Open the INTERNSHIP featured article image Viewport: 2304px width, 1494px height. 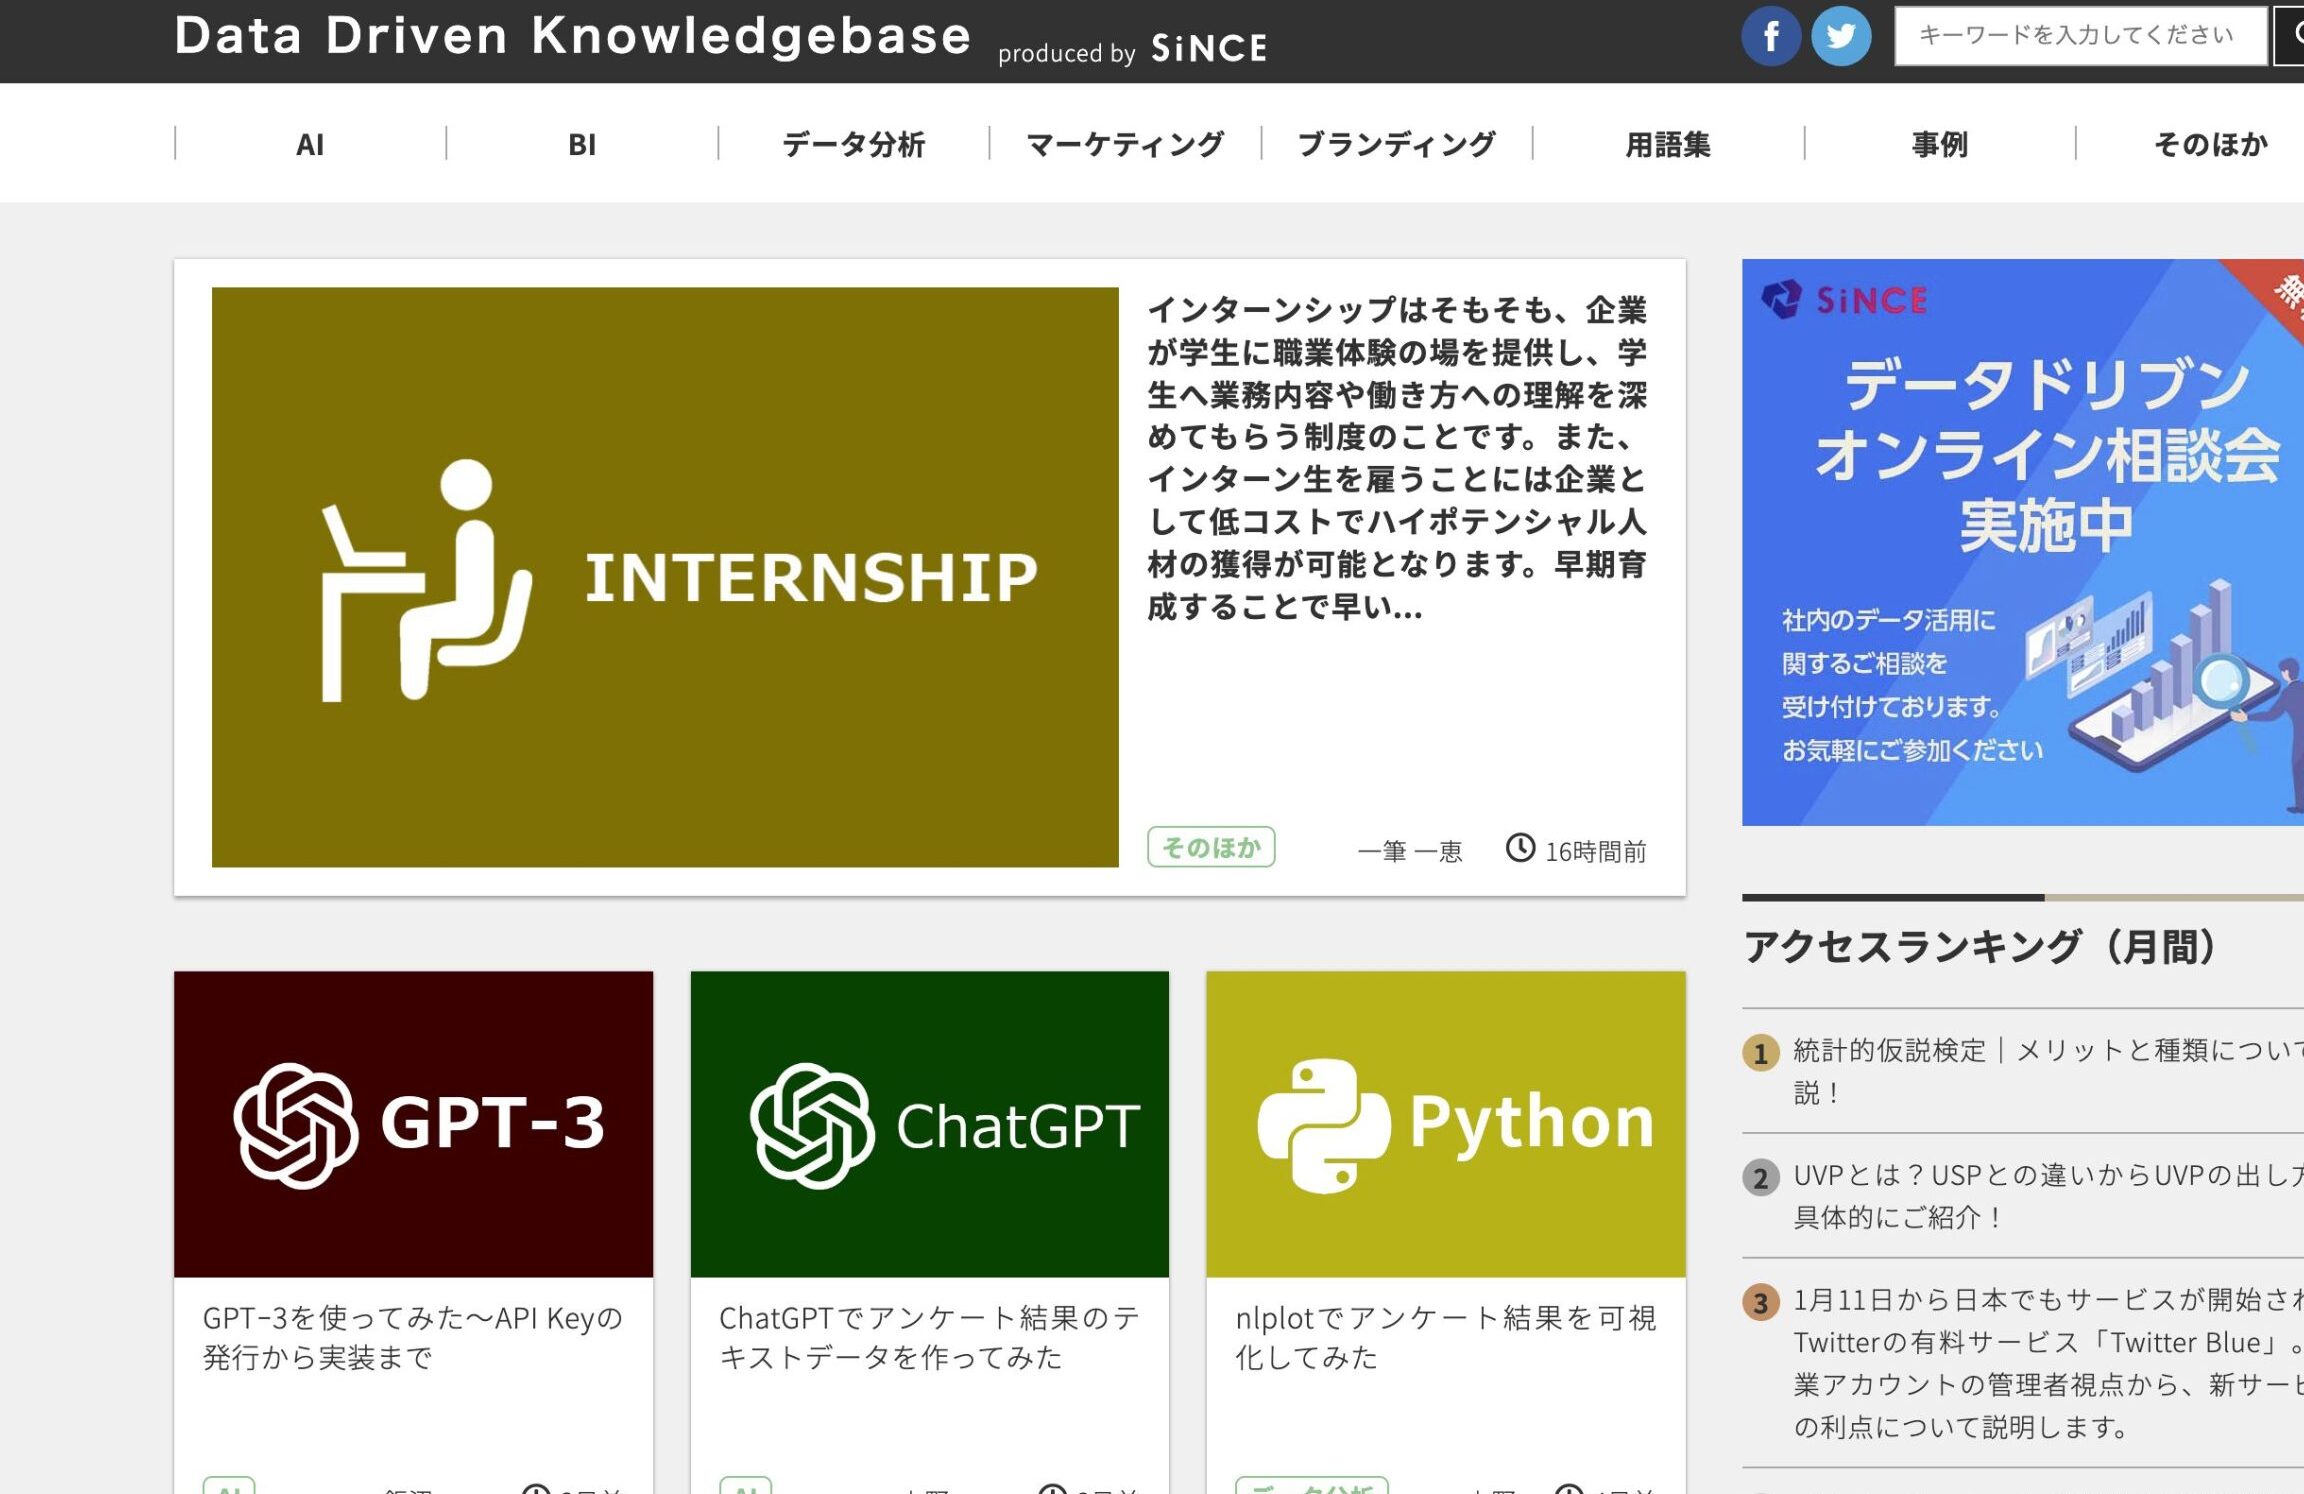pyautogui.click(x=665, y=577)
